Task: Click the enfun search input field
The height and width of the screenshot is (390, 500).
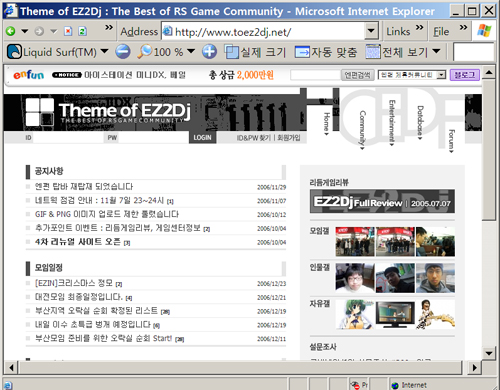Action: (x=315, y=75)
